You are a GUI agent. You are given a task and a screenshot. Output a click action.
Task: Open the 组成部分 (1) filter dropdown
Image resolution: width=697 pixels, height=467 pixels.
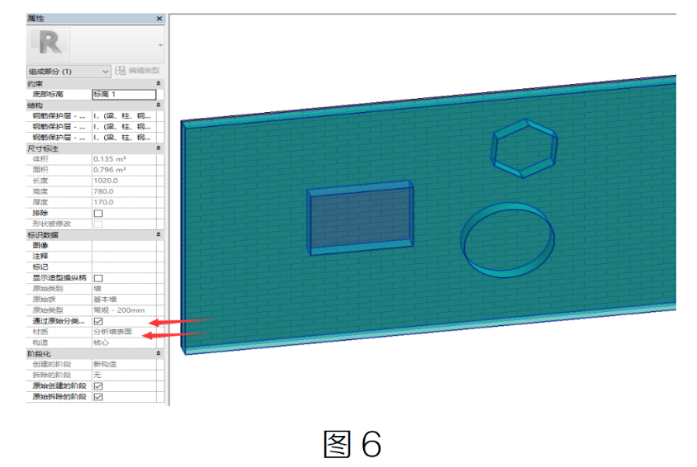pos(68,71)
